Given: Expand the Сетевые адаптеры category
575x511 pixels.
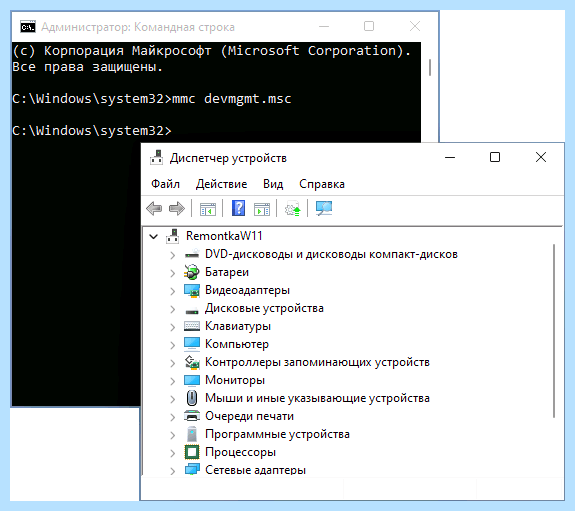Looking at the screenshot, I should tap(172, 471).
